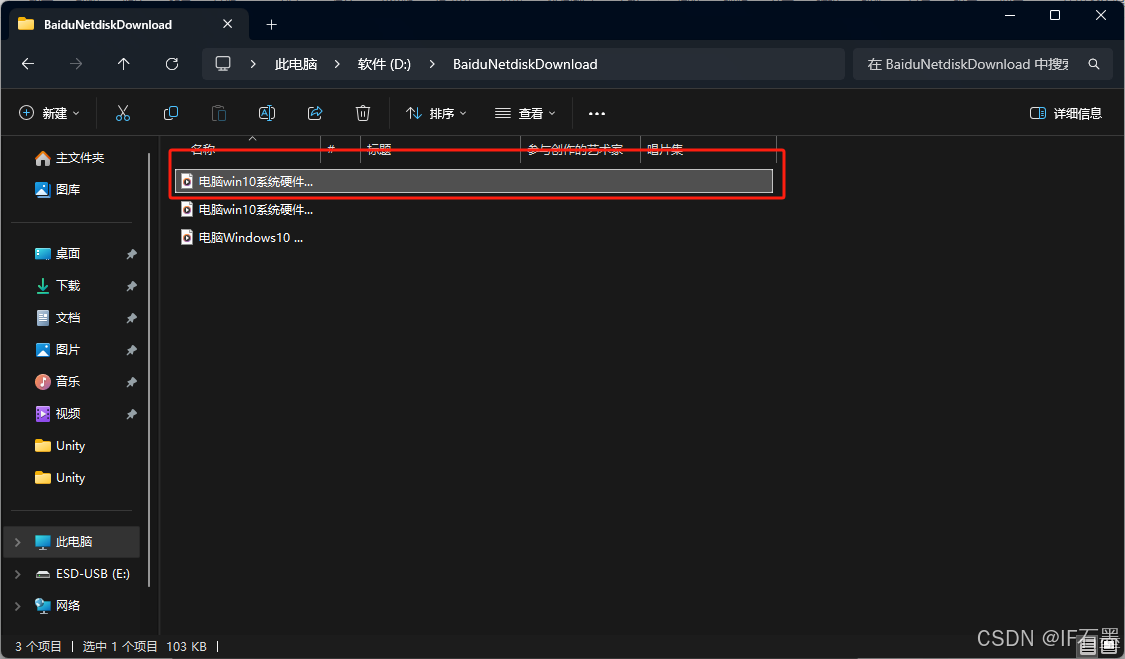Navigate to 此电脑 in address breadcrumb
The width and height of the screenshot is (1125, 659).
pyautogui.click(x=296, y=64)
